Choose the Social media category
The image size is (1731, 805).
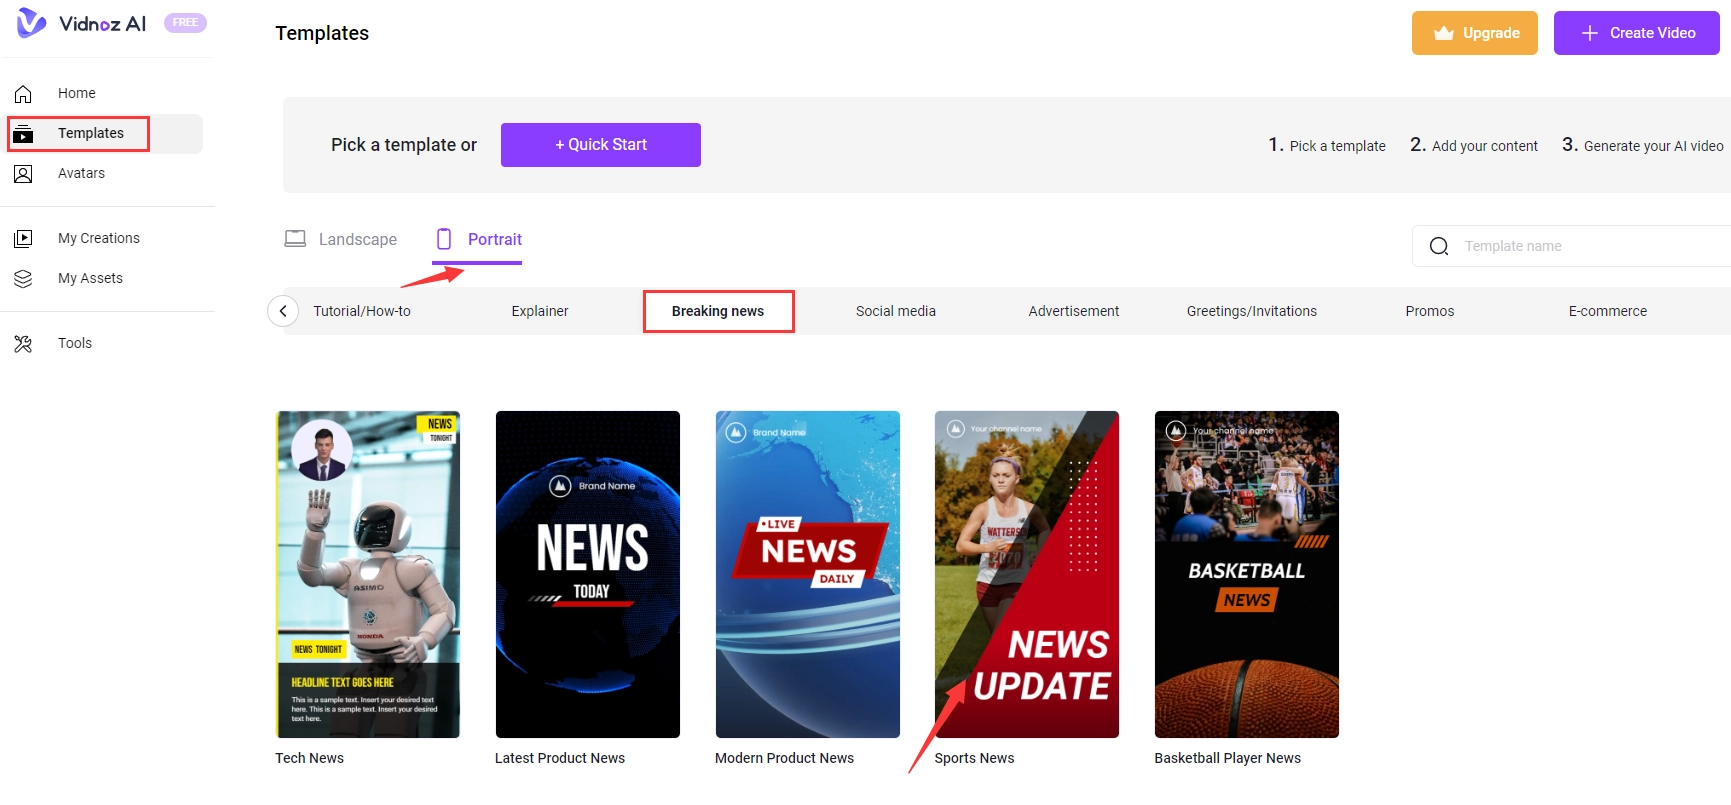click(x=895, y=312)
